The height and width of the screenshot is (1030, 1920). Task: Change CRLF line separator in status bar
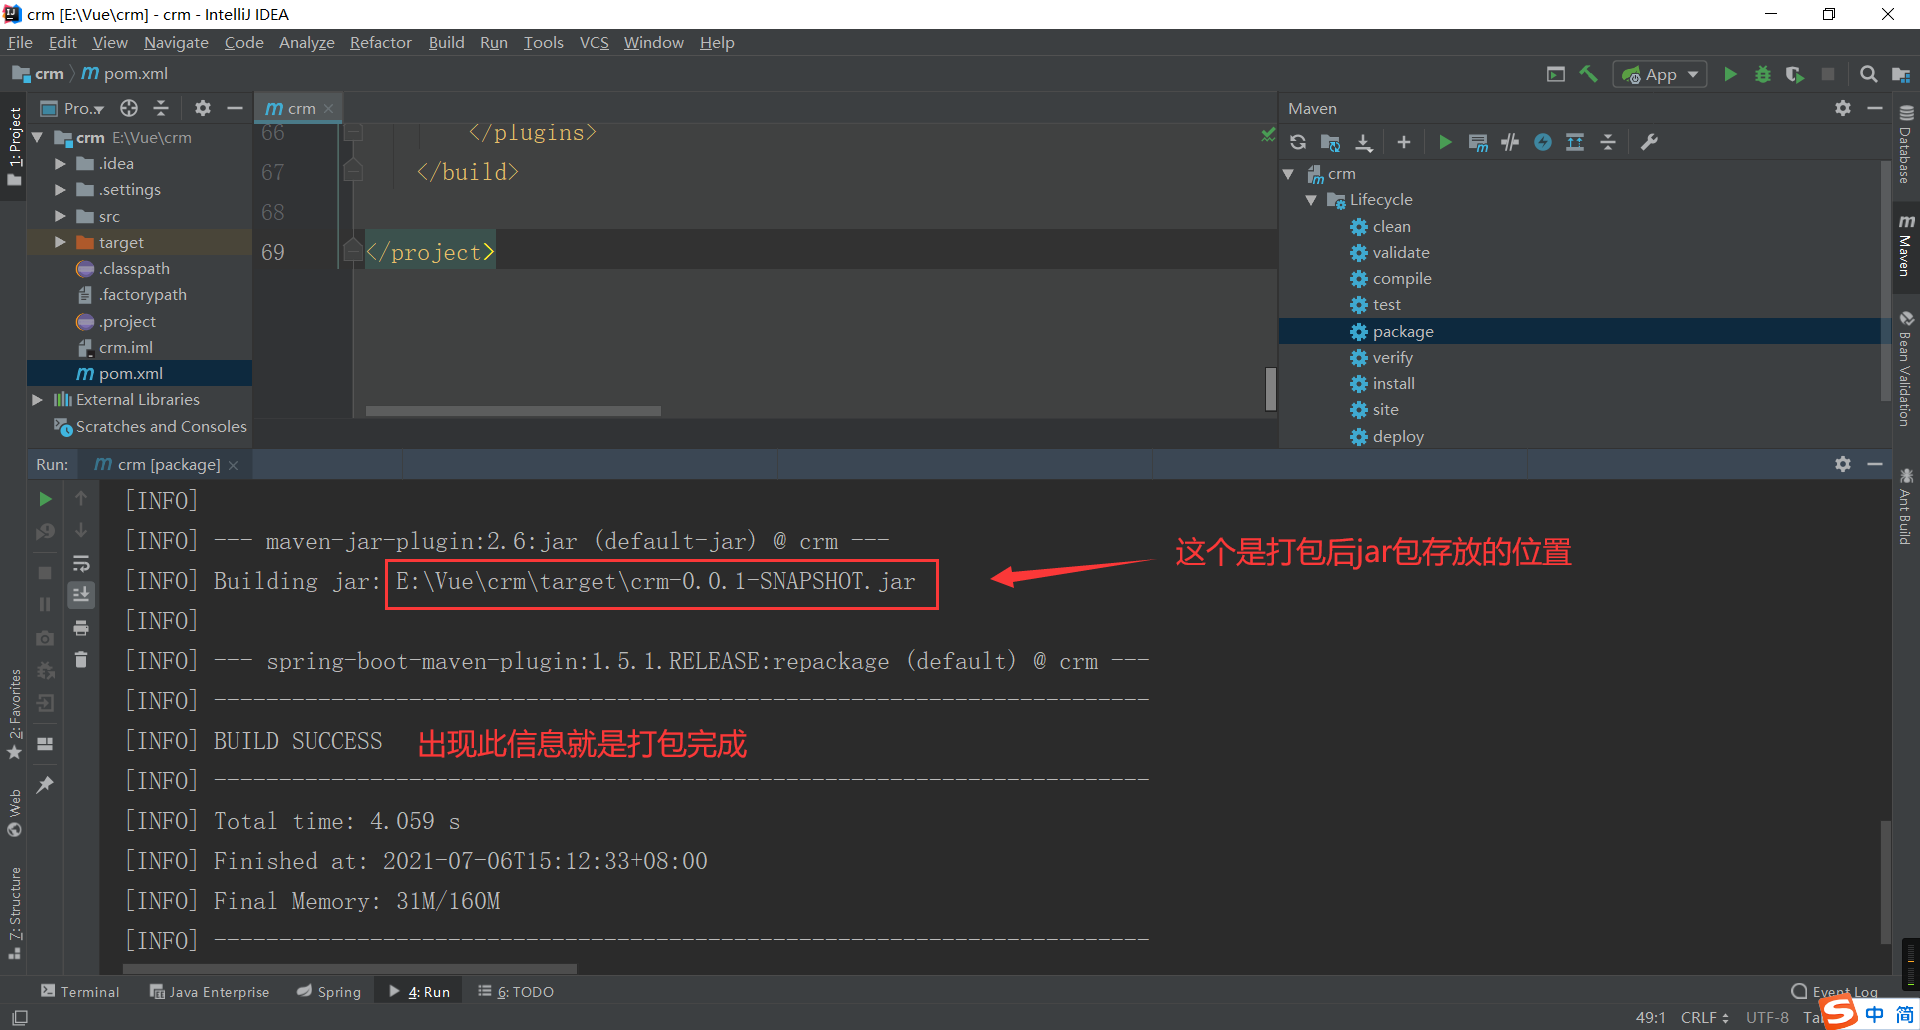pos(1705,1017)
